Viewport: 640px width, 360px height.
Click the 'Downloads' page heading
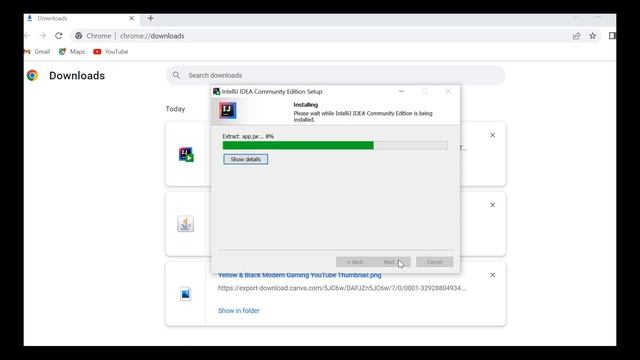coord(77,76)
